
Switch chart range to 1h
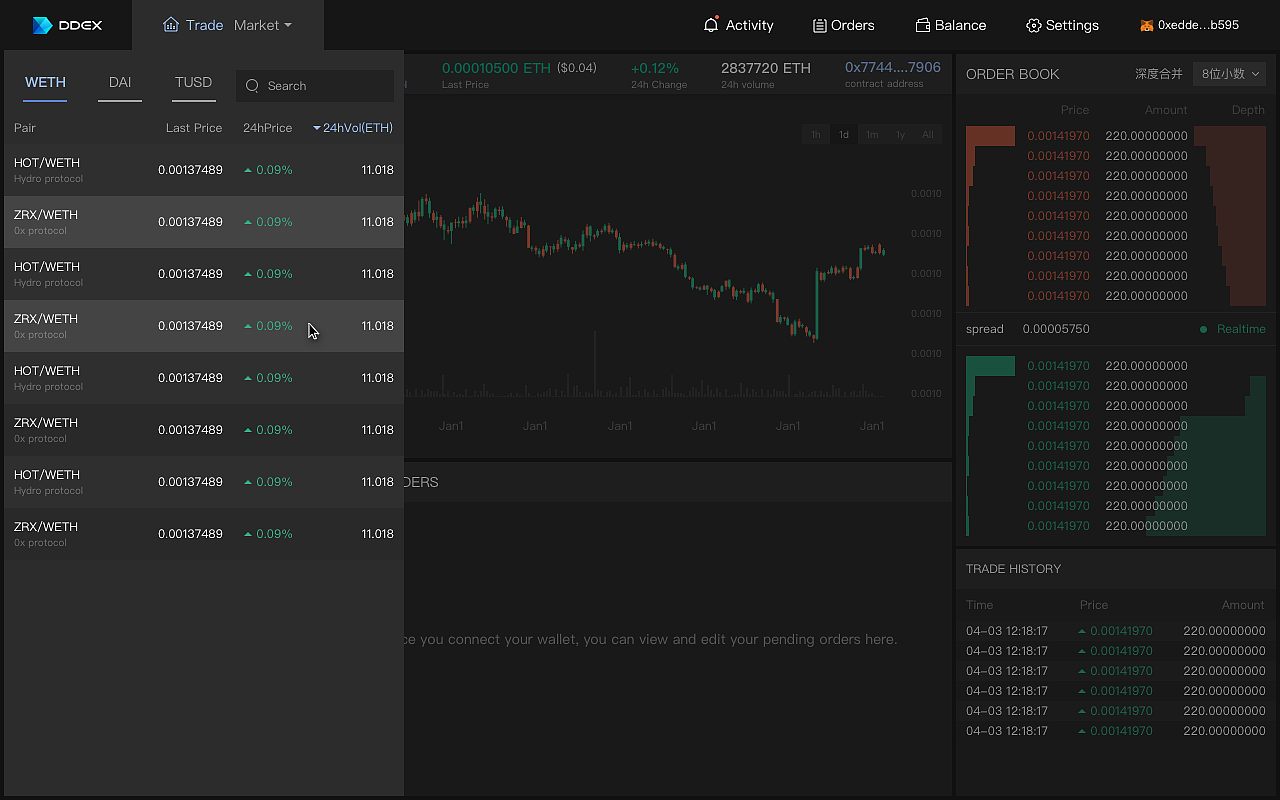(x=816, y=135)
